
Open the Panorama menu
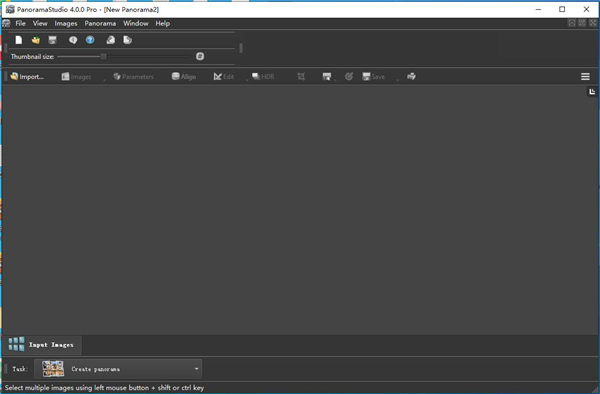[x=100, y=23]
